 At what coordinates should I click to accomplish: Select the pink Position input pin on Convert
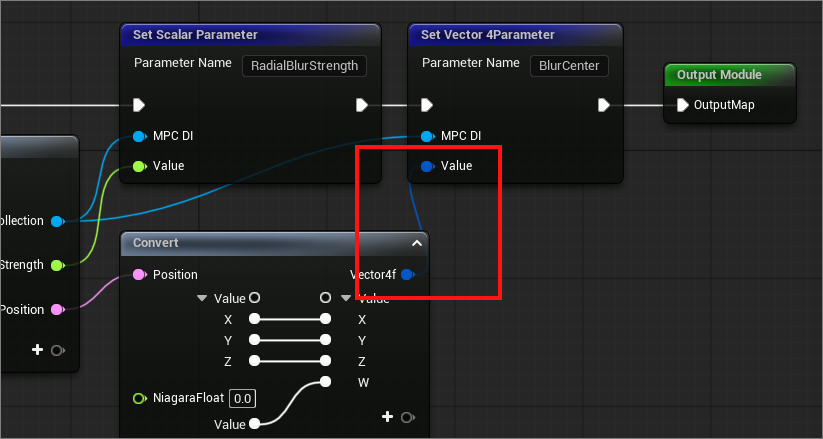coord(139,274)
